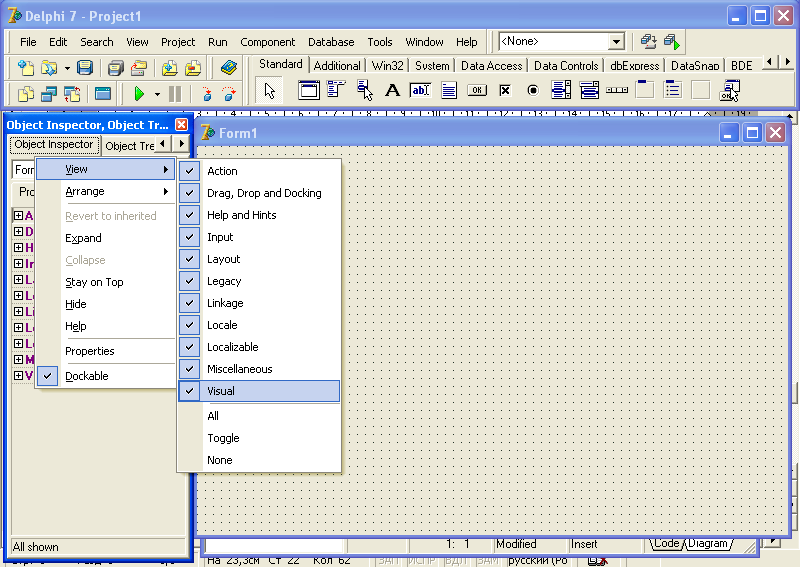Select the Edit component (ab icon)

(420, 90)
